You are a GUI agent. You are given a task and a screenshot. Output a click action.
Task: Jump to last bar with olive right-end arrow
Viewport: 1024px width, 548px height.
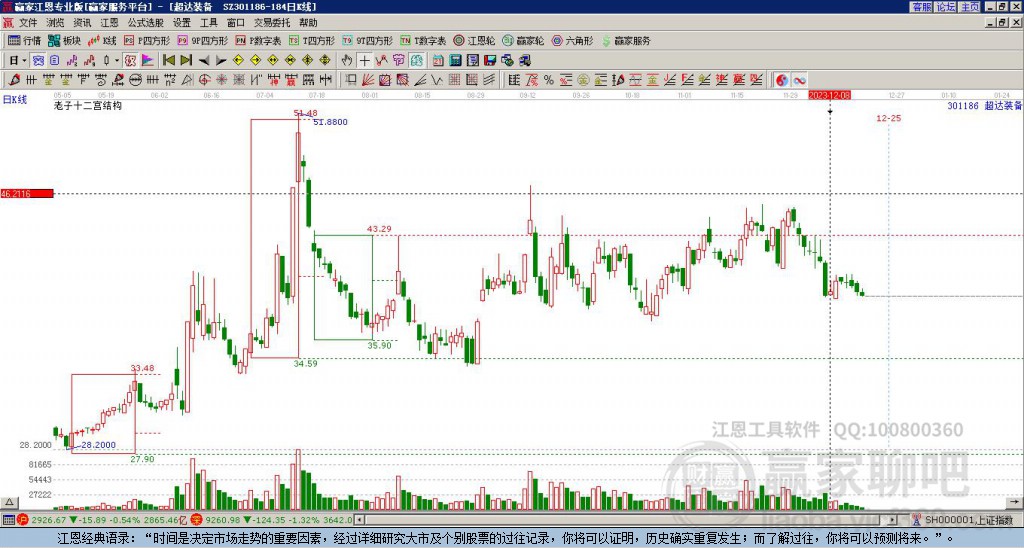(x=186, y=61)
